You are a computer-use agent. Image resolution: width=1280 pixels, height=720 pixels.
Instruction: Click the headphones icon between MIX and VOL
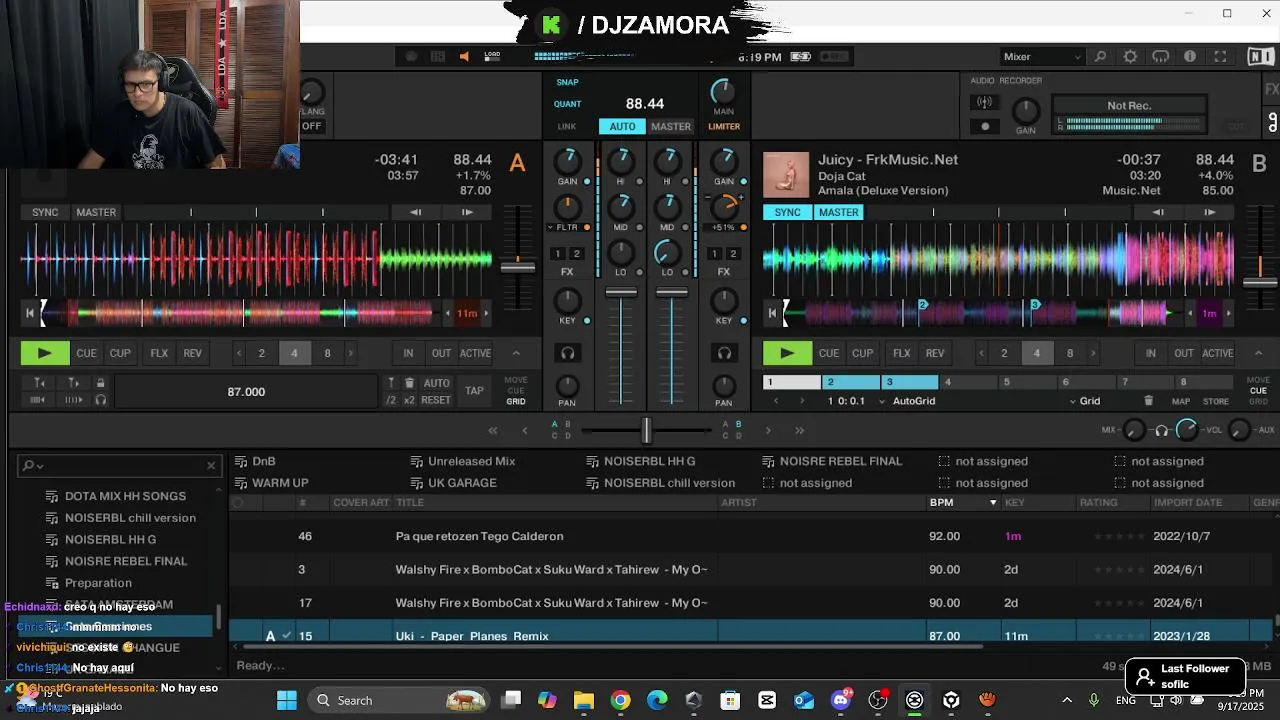tap(1161, 430)
